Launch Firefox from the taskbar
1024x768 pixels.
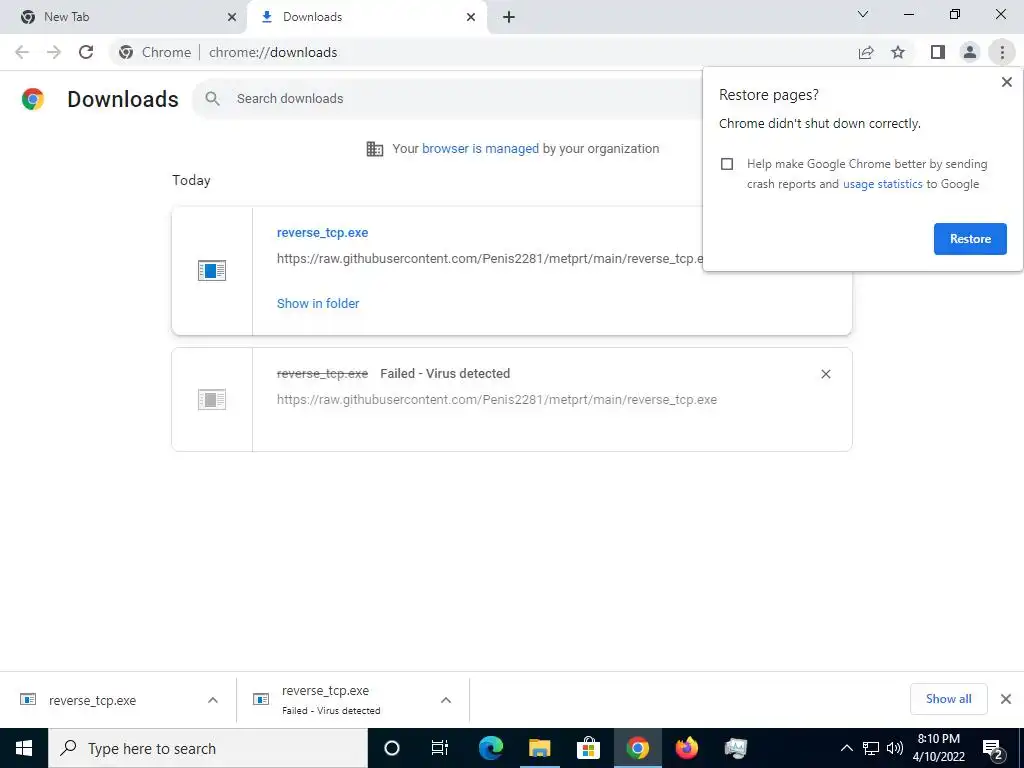[x=686, y=748]
